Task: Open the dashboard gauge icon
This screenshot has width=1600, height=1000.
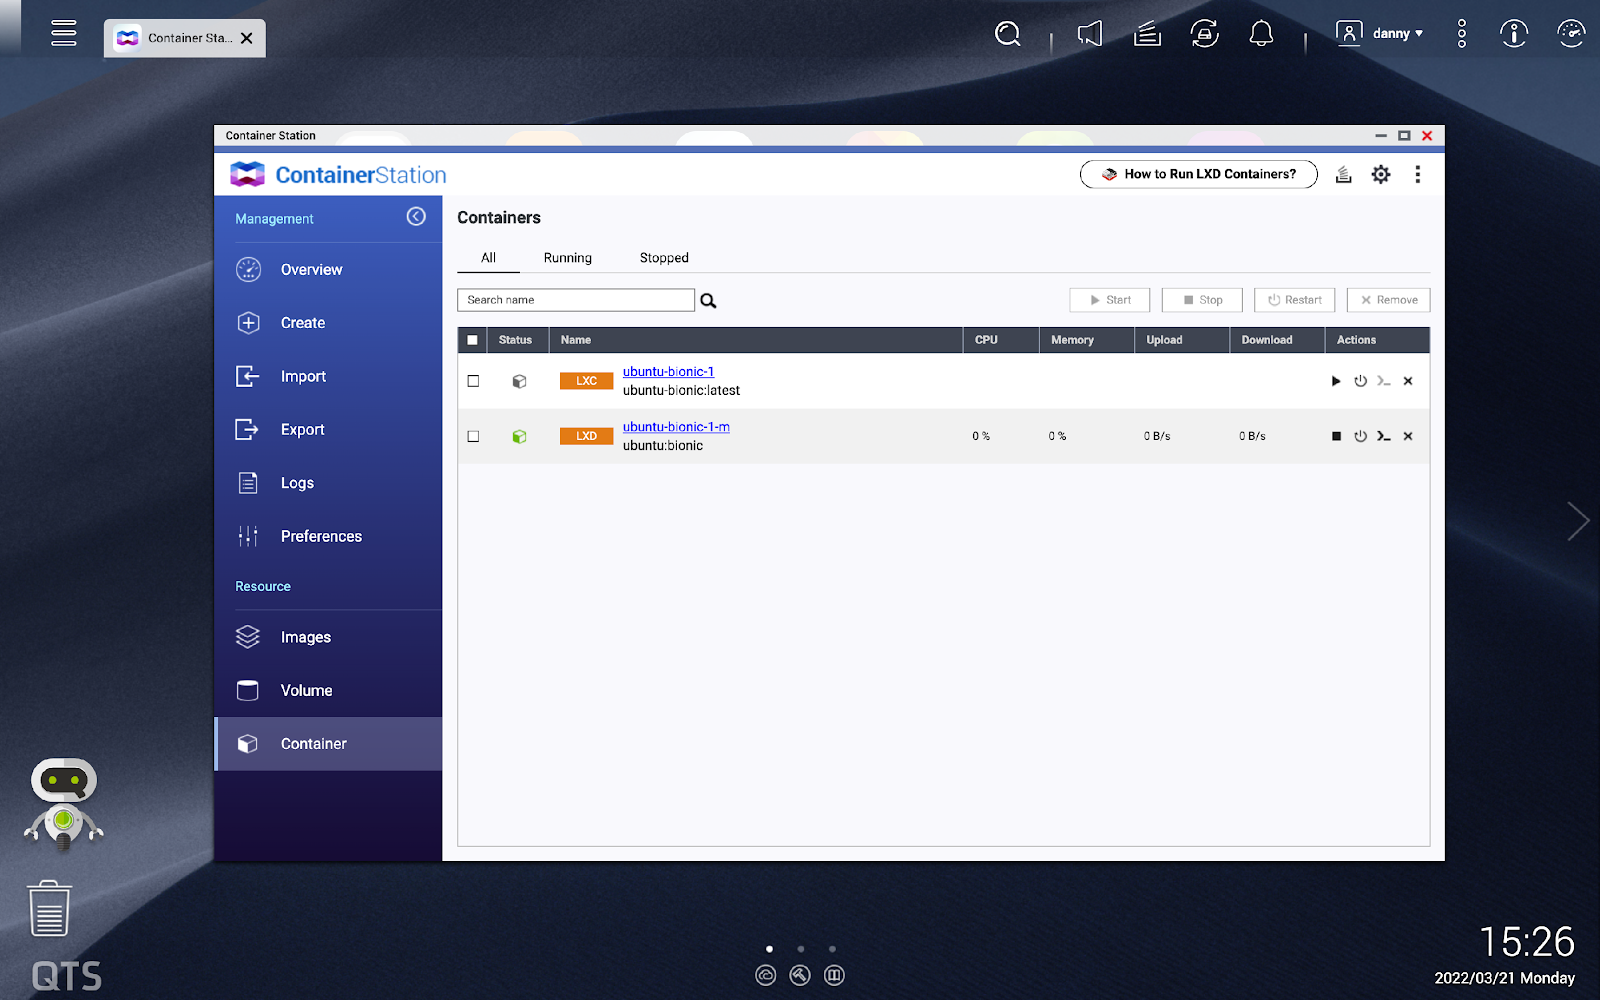Action: coord(1571,34)
